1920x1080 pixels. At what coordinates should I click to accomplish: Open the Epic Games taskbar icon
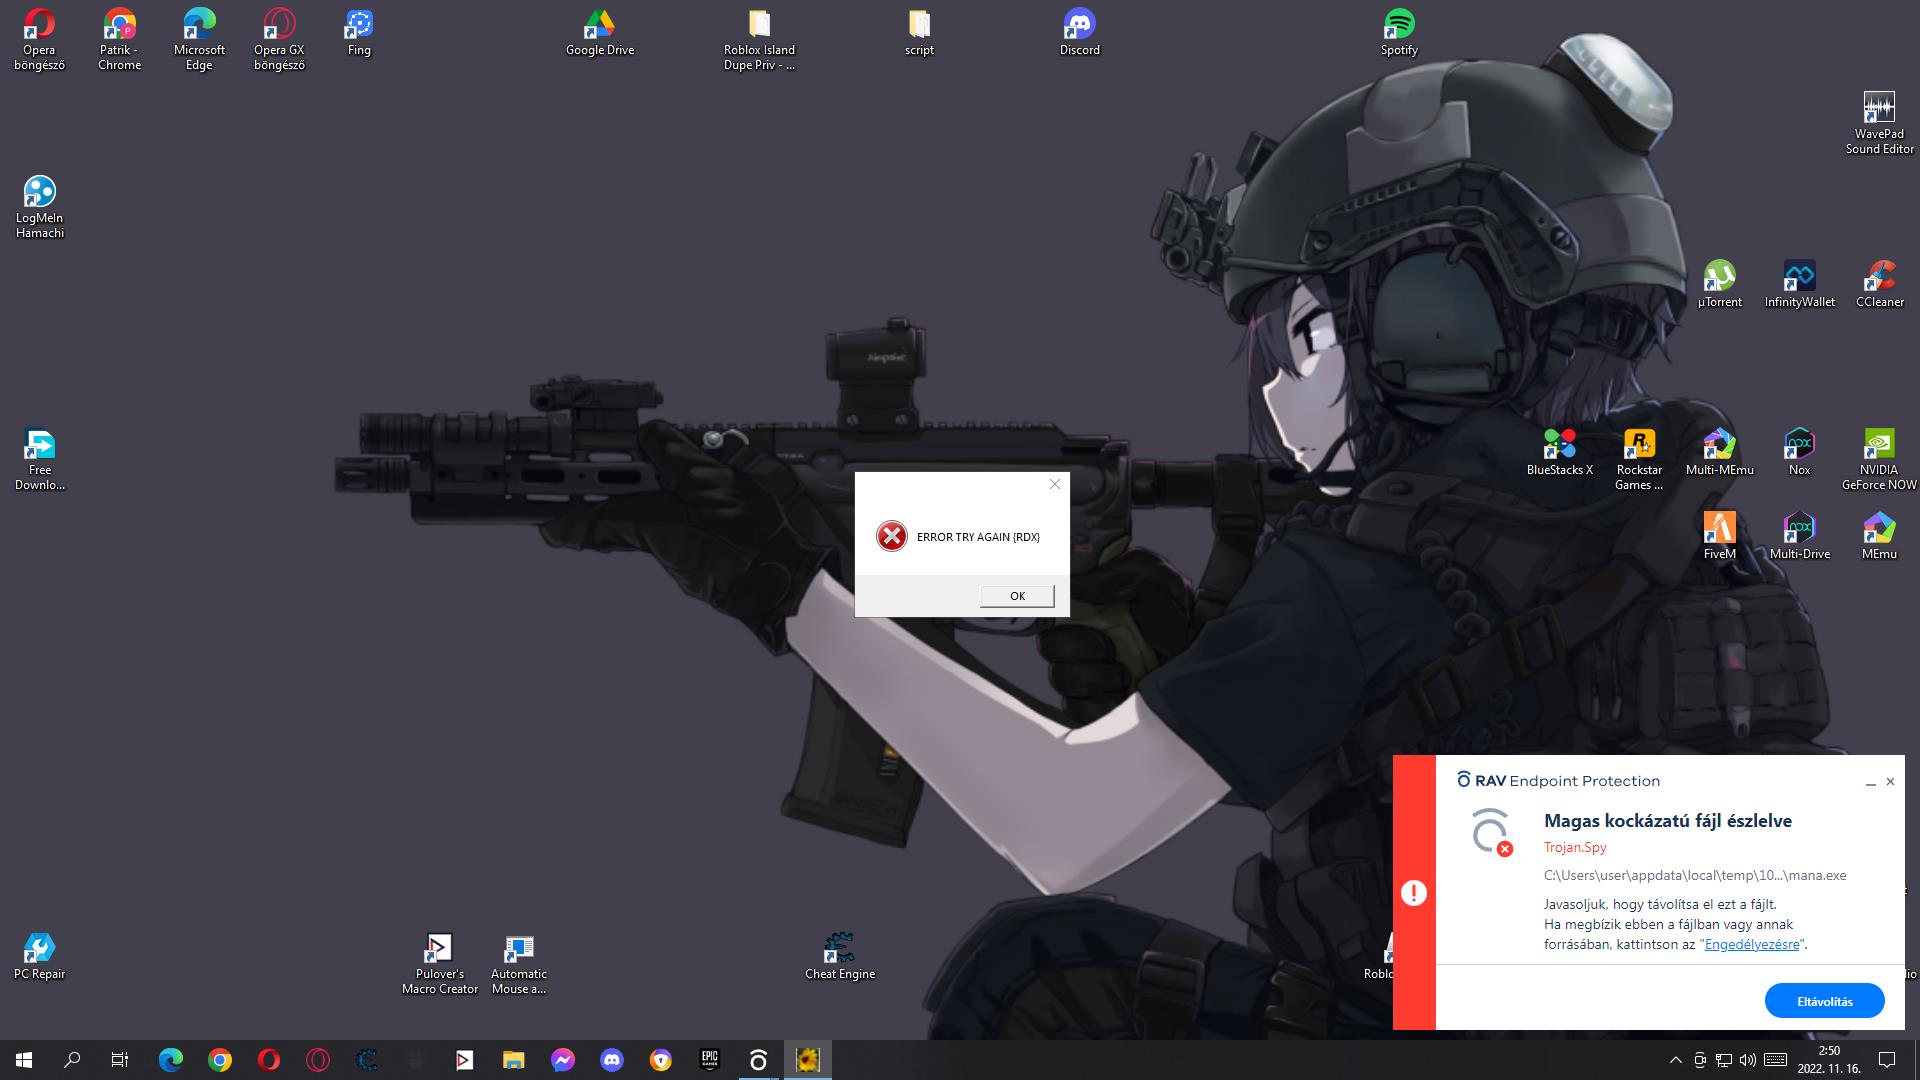click(709, 1060)
